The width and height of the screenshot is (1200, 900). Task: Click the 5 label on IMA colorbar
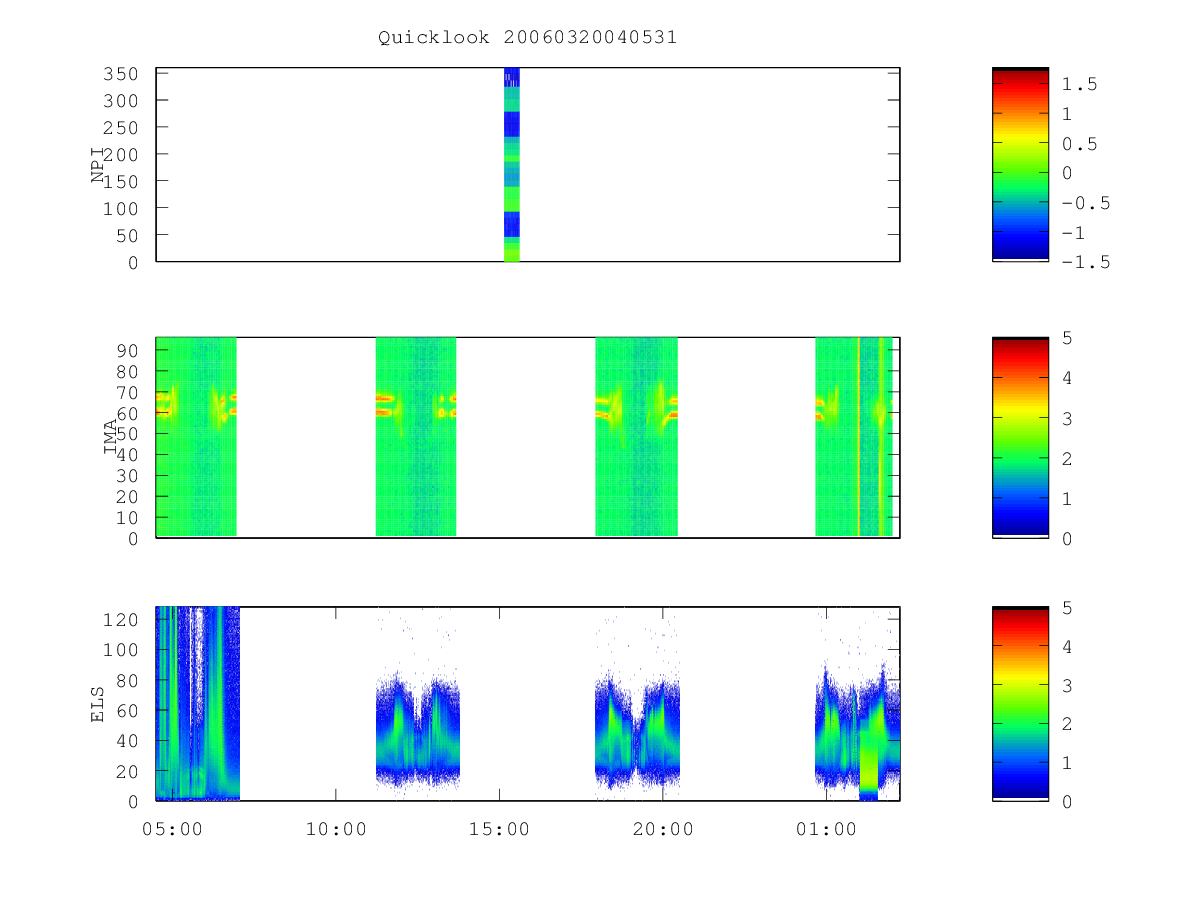pyautogui.click(x=1067, y=338)
